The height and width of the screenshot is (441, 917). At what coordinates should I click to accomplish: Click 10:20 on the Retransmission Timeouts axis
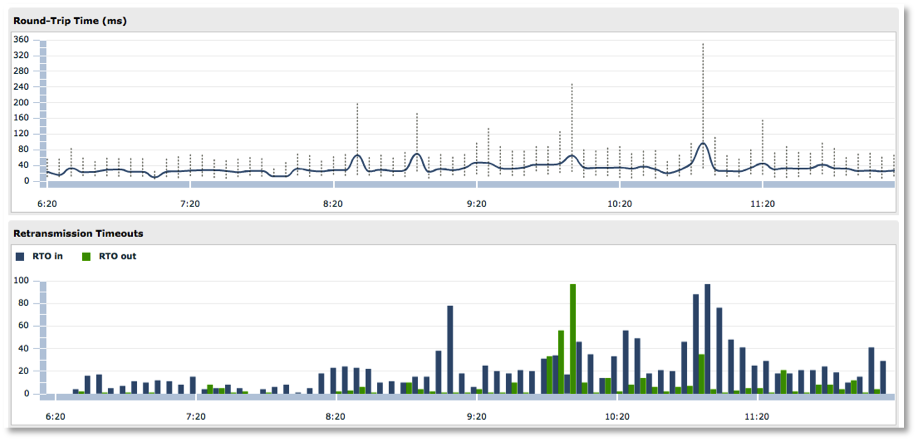pos(617,416)
